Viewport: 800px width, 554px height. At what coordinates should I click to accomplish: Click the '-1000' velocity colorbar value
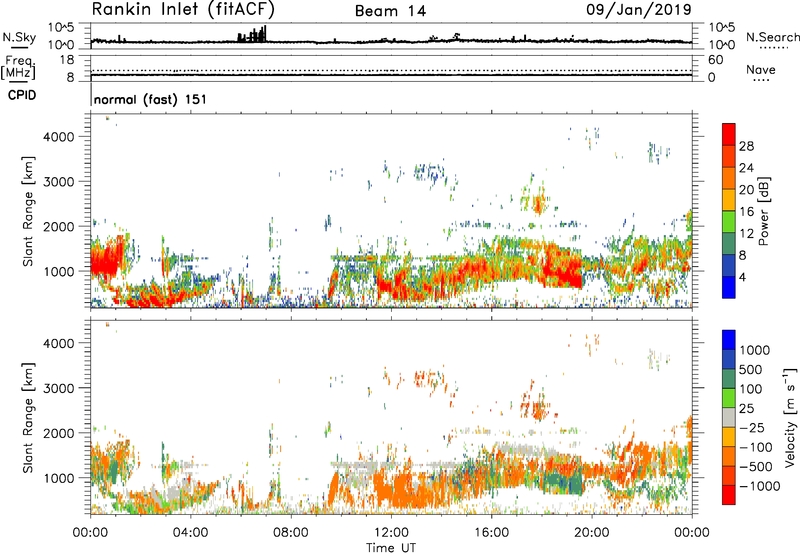pos(759,486)
